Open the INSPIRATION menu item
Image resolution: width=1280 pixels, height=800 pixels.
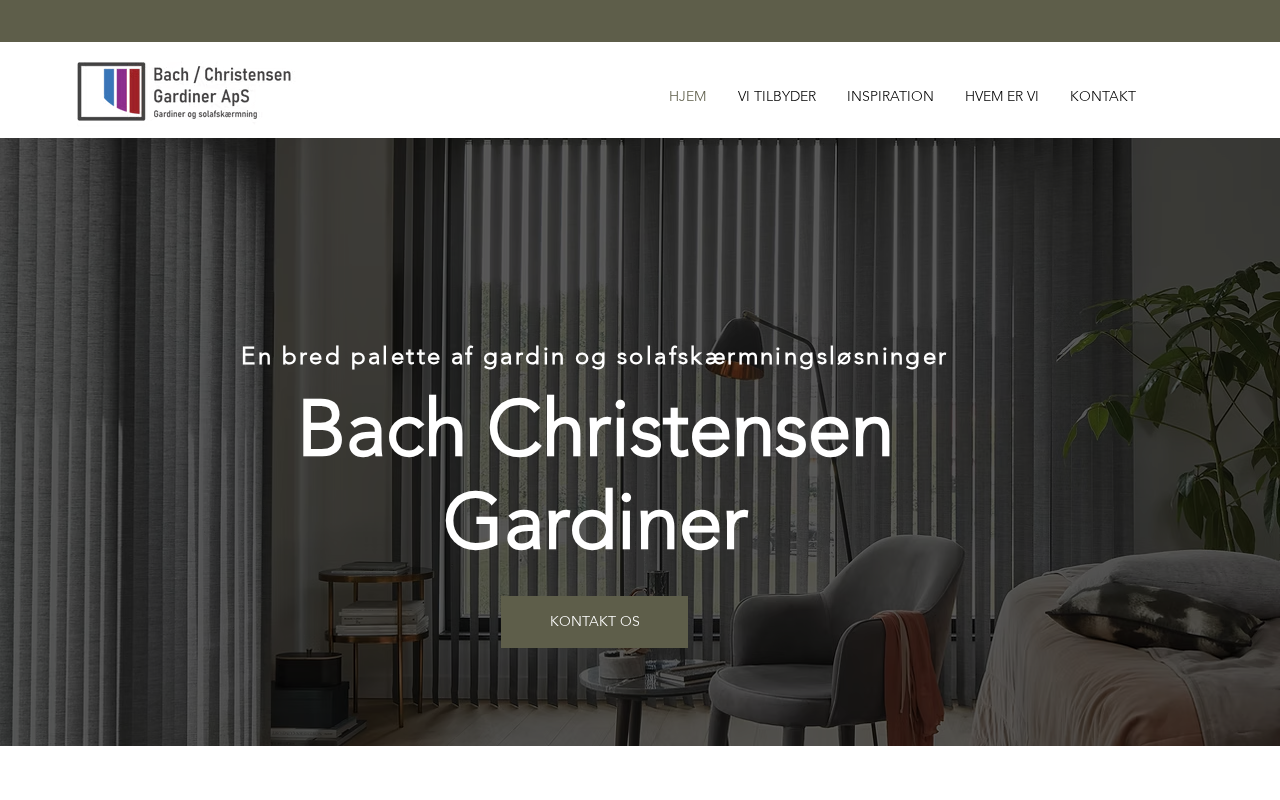click(x=890, y=96)
